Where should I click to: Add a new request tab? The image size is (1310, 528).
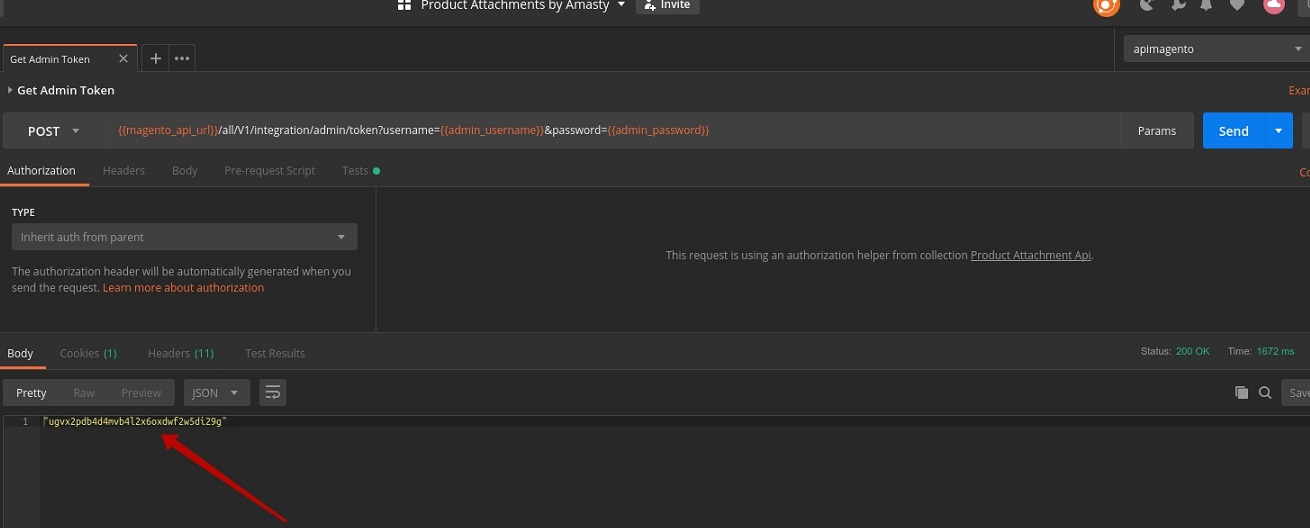(155, 59)
